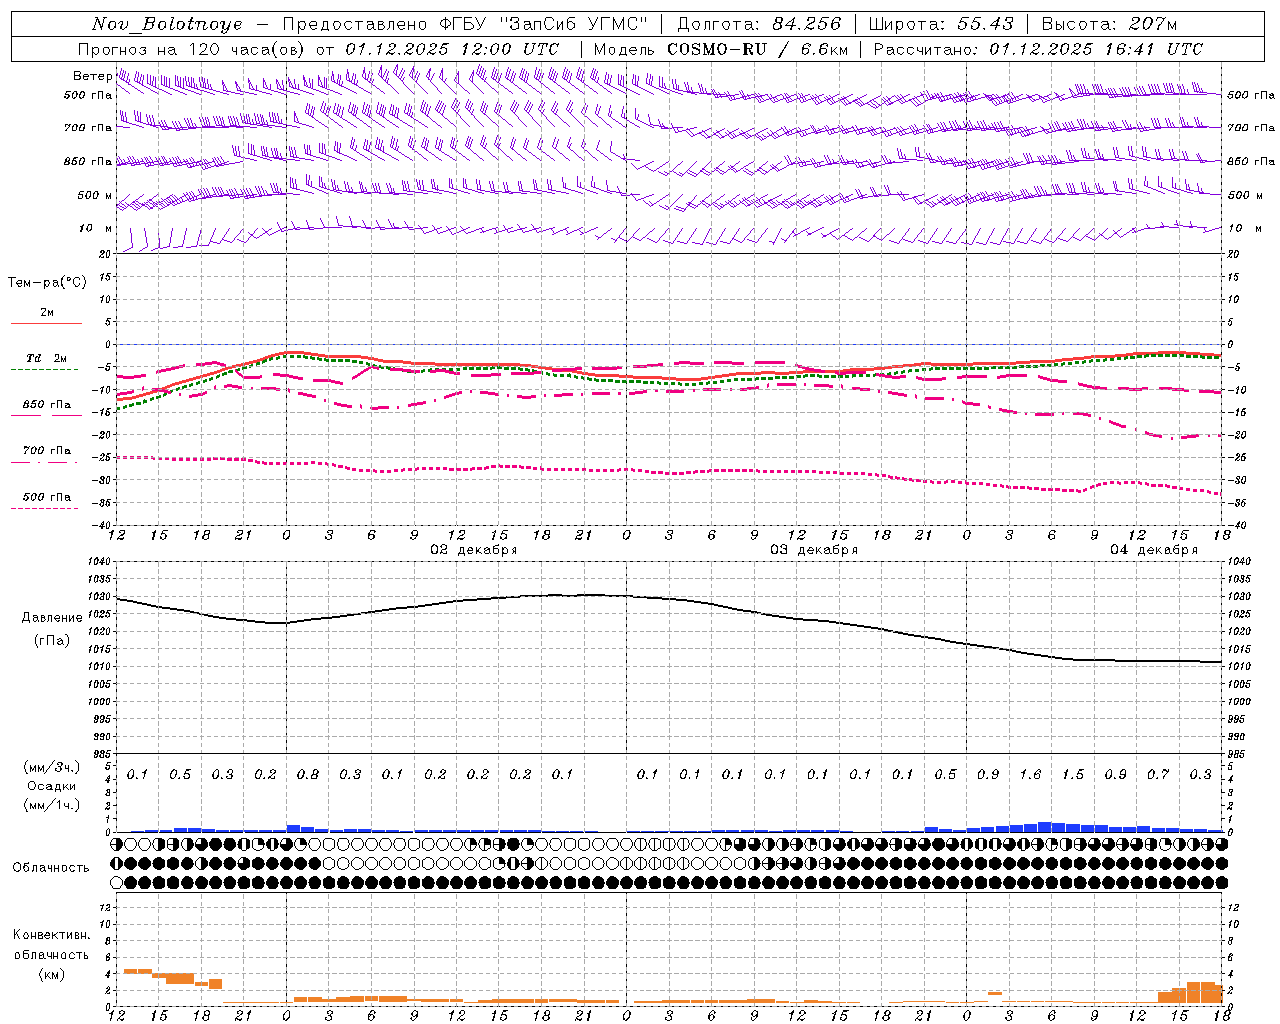Click the 0.8 precipitation amount value
This screenshot has width=1280, height=1024.
point(308,775)
